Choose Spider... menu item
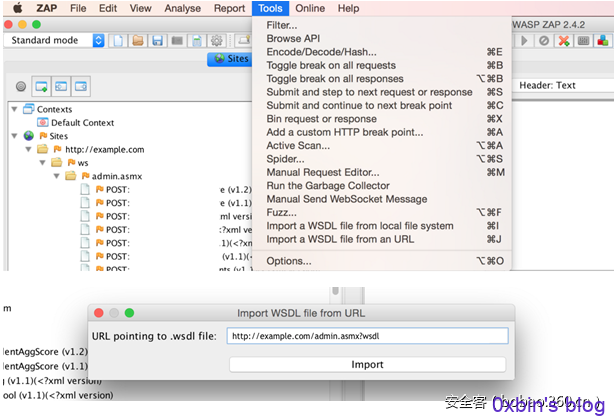Screen dimensions: 615x420 click(x=382, y=159)
